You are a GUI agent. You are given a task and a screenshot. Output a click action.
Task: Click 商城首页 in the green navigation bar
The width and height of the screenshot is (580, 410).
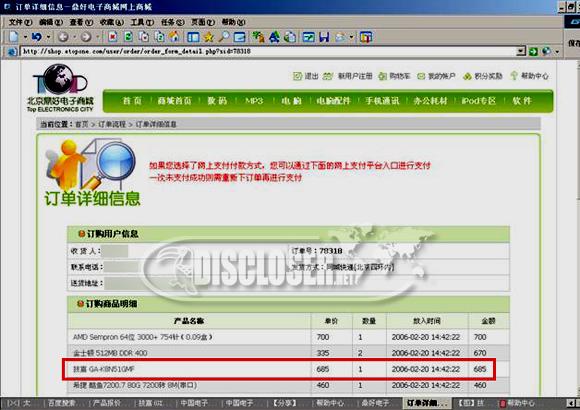(x=174, y=101)
